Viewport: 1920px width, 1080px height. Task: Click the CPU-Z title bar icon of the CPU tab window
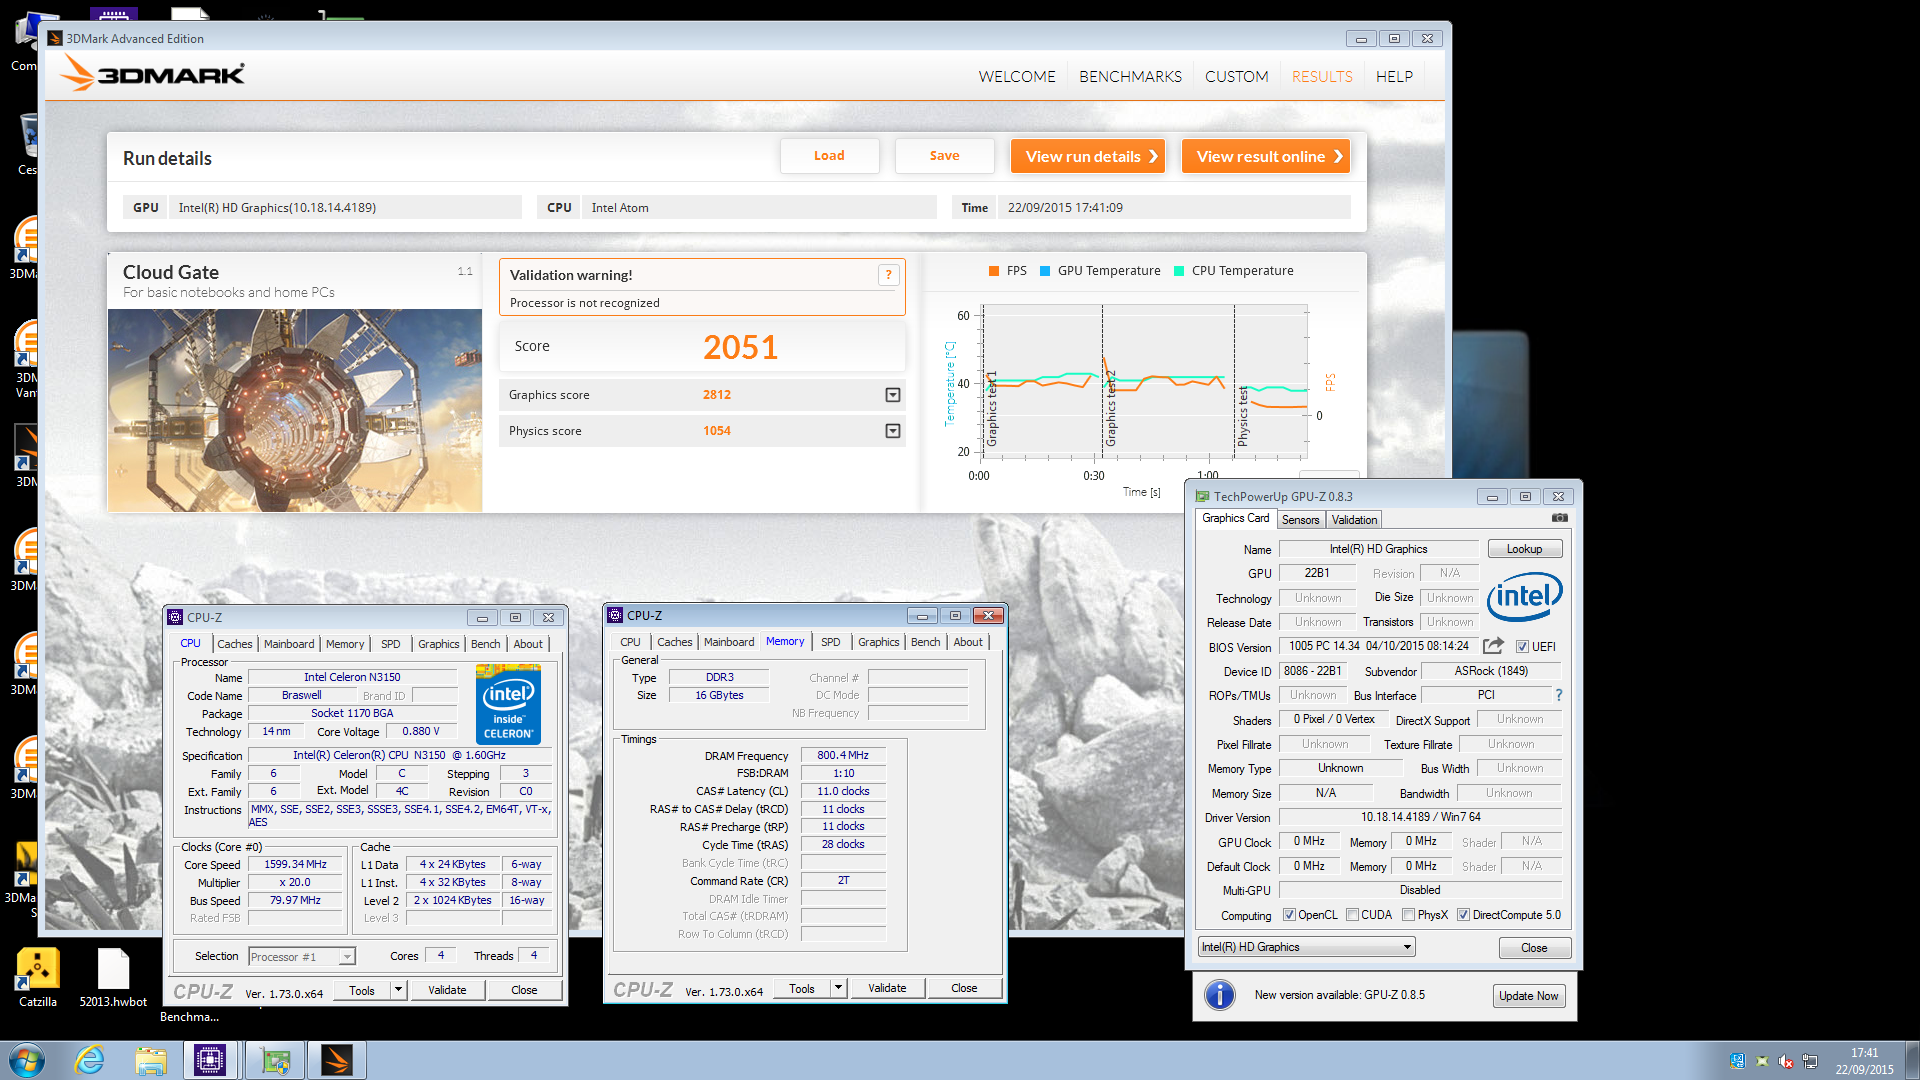coord(175,617)
